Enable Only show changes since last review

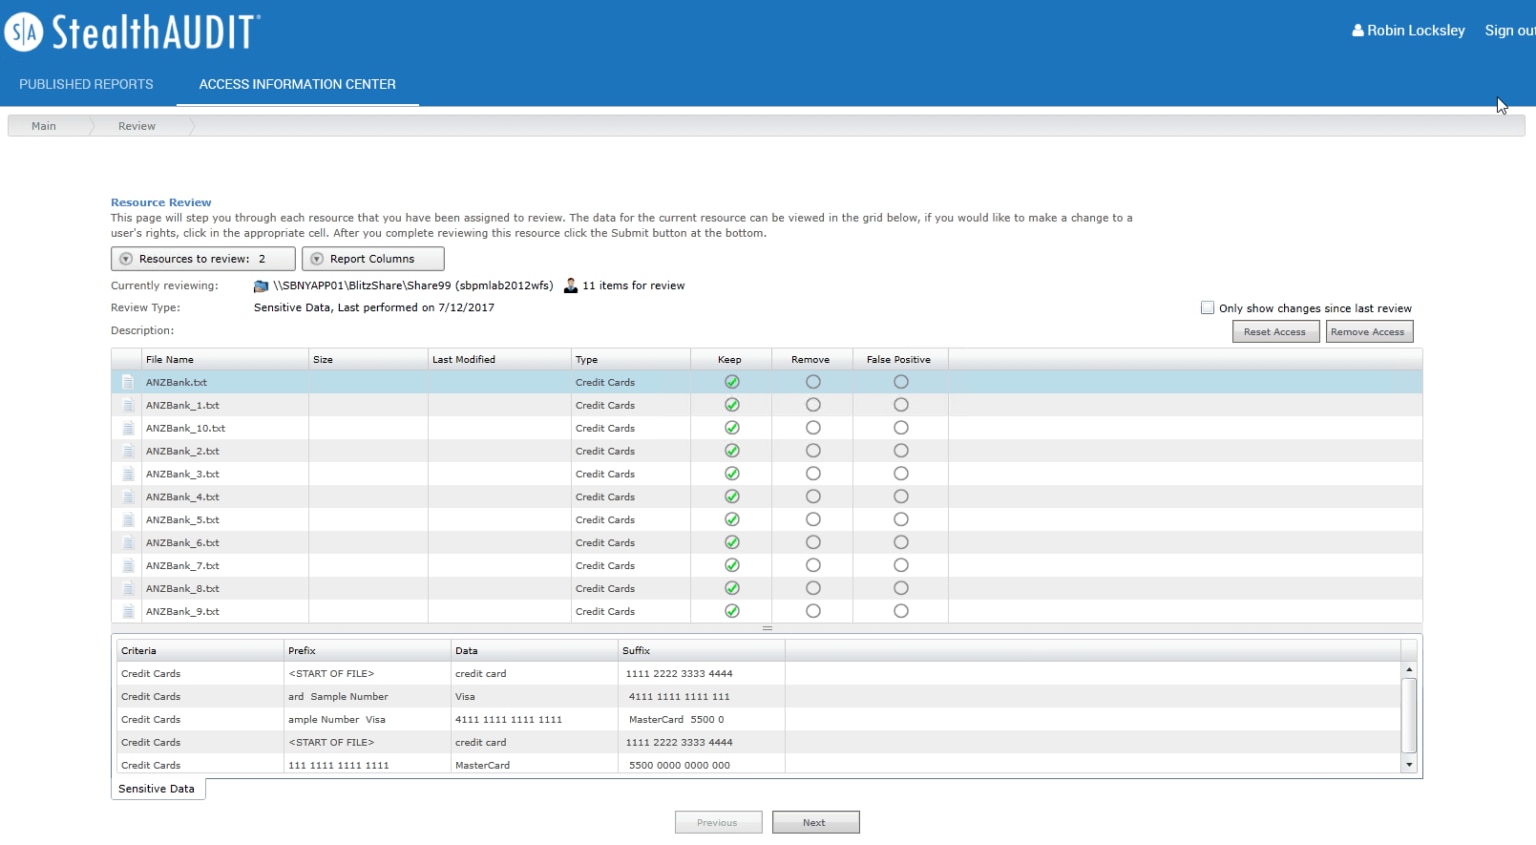pos(1207,308)
